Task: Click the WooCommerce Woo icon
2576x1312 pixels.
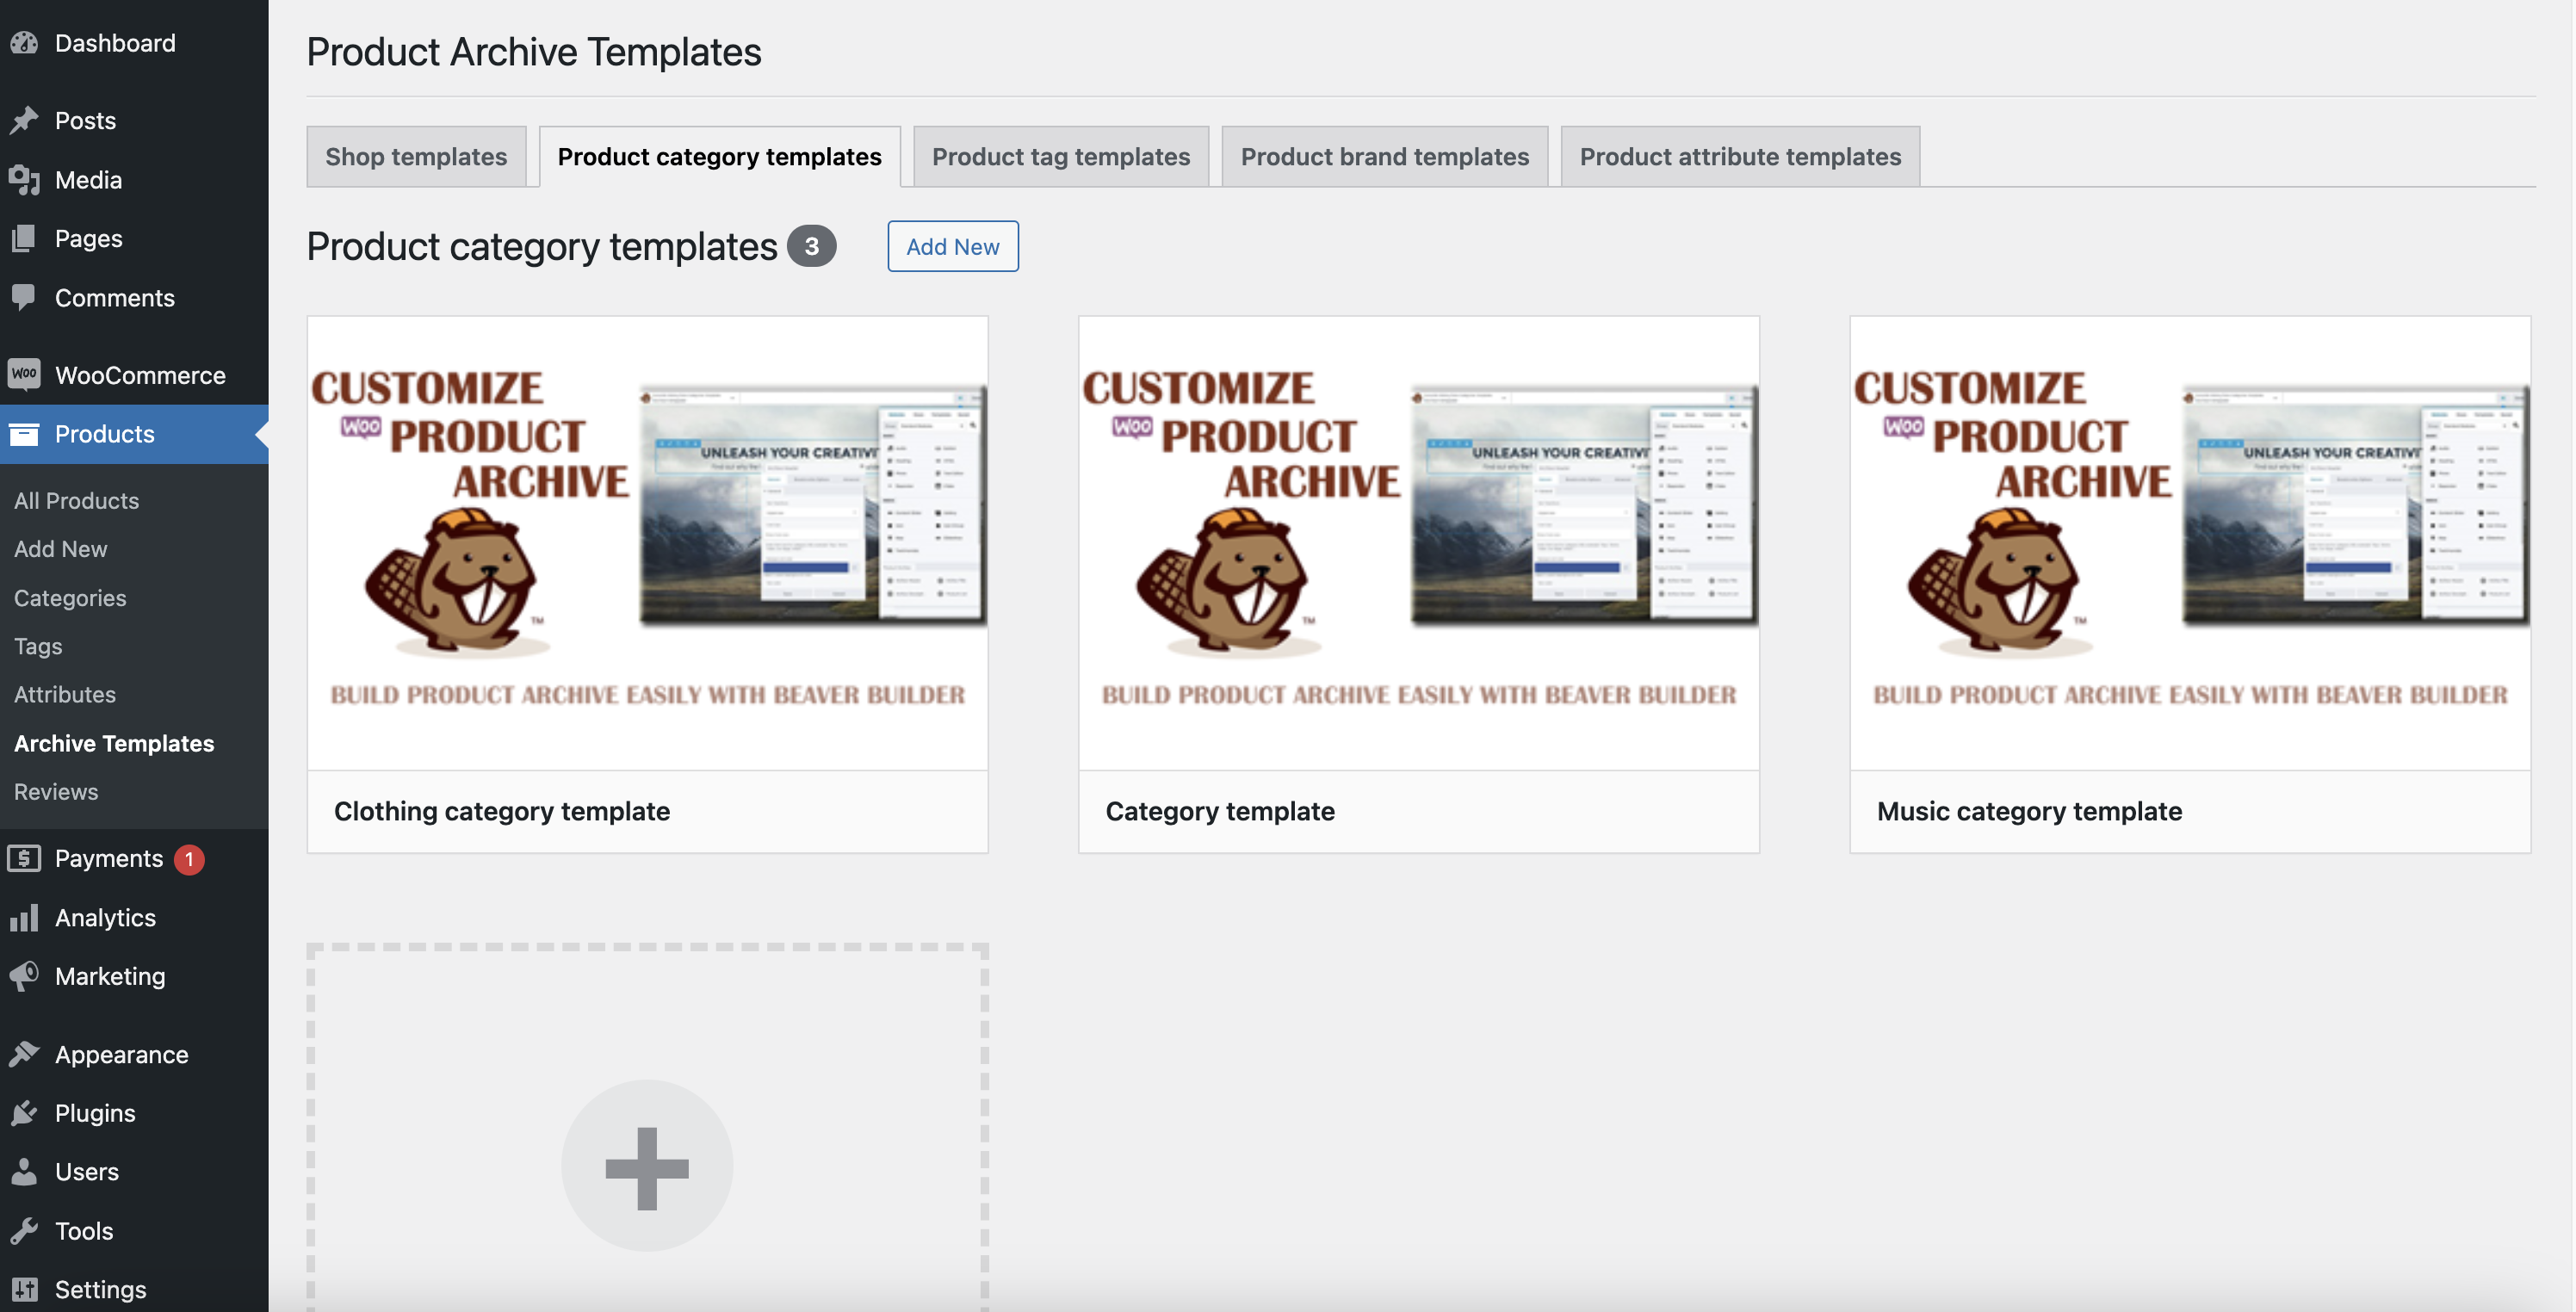Action: click(24, 374)
